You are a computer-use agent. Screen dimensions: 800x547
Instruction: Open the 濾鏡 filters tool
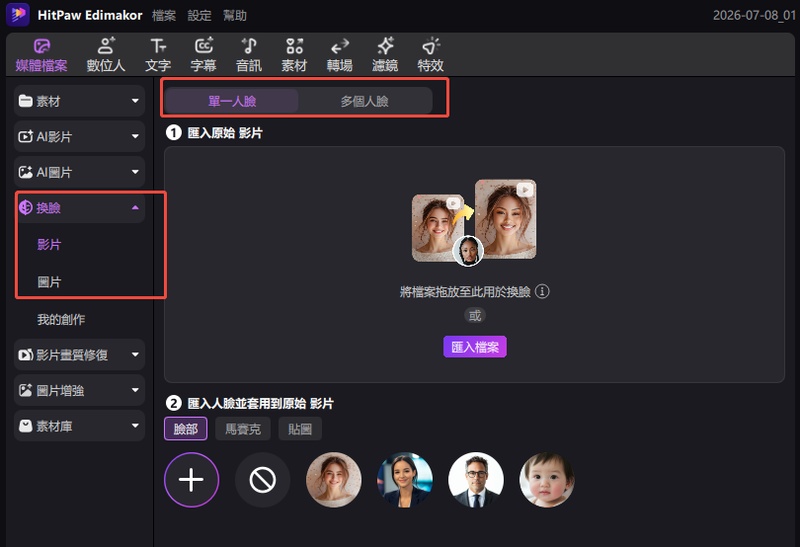pyautogui.click(x=385, y=54)
